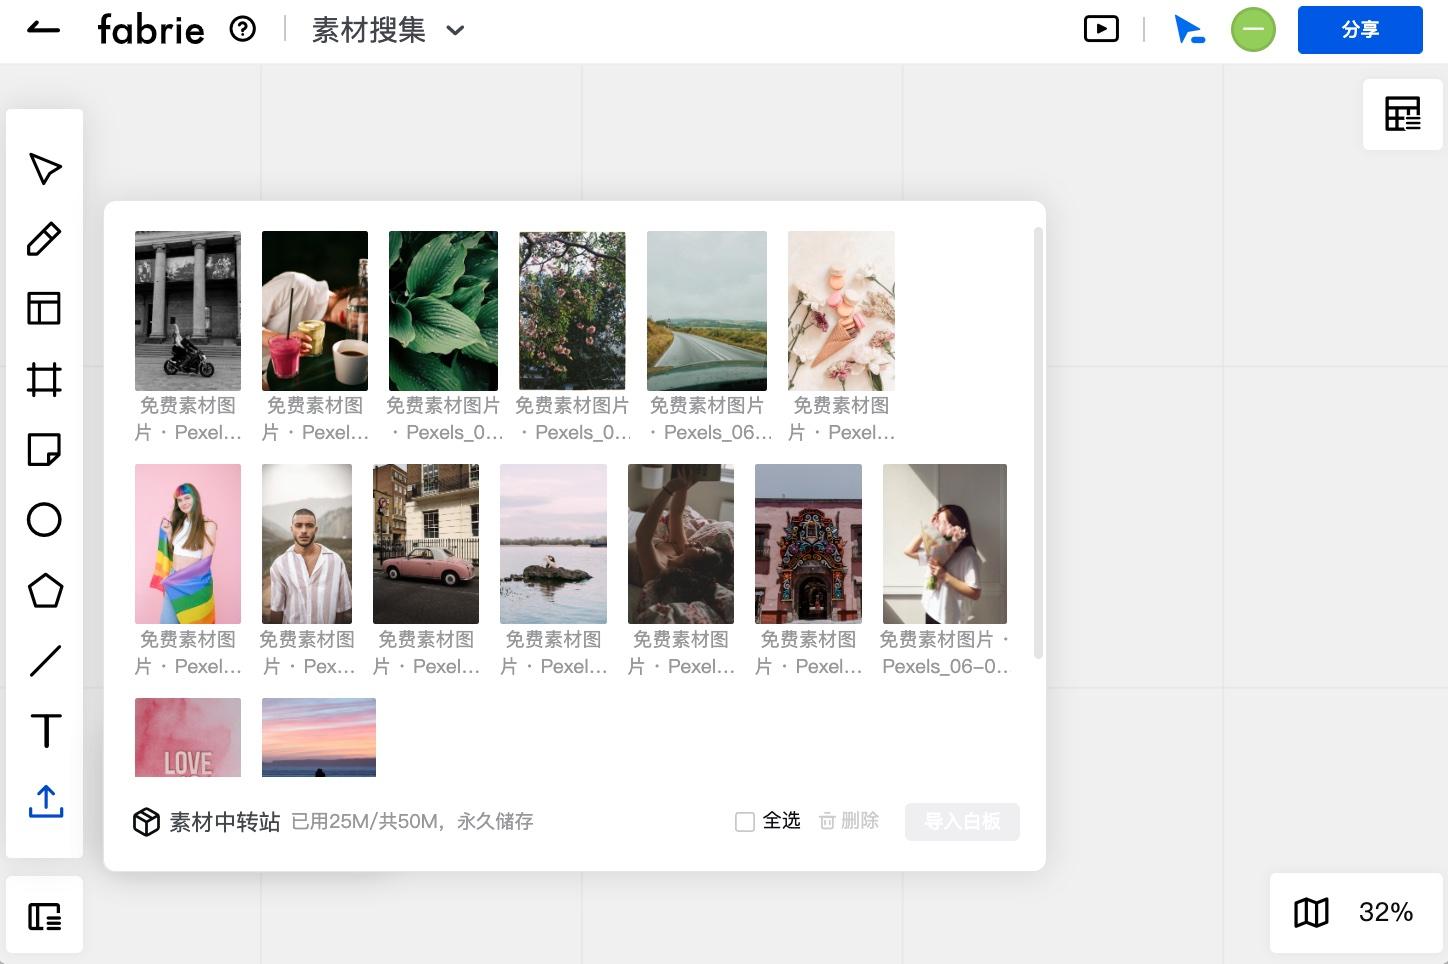Open the video tutorial icon in the top bar

coord(1101,29)
